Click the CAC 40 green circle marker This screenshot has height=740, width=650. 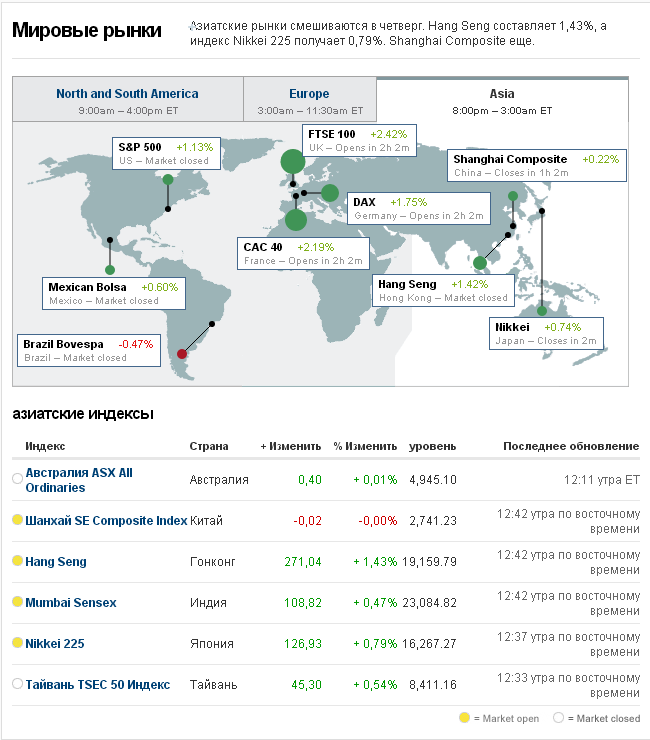[296, 220]
